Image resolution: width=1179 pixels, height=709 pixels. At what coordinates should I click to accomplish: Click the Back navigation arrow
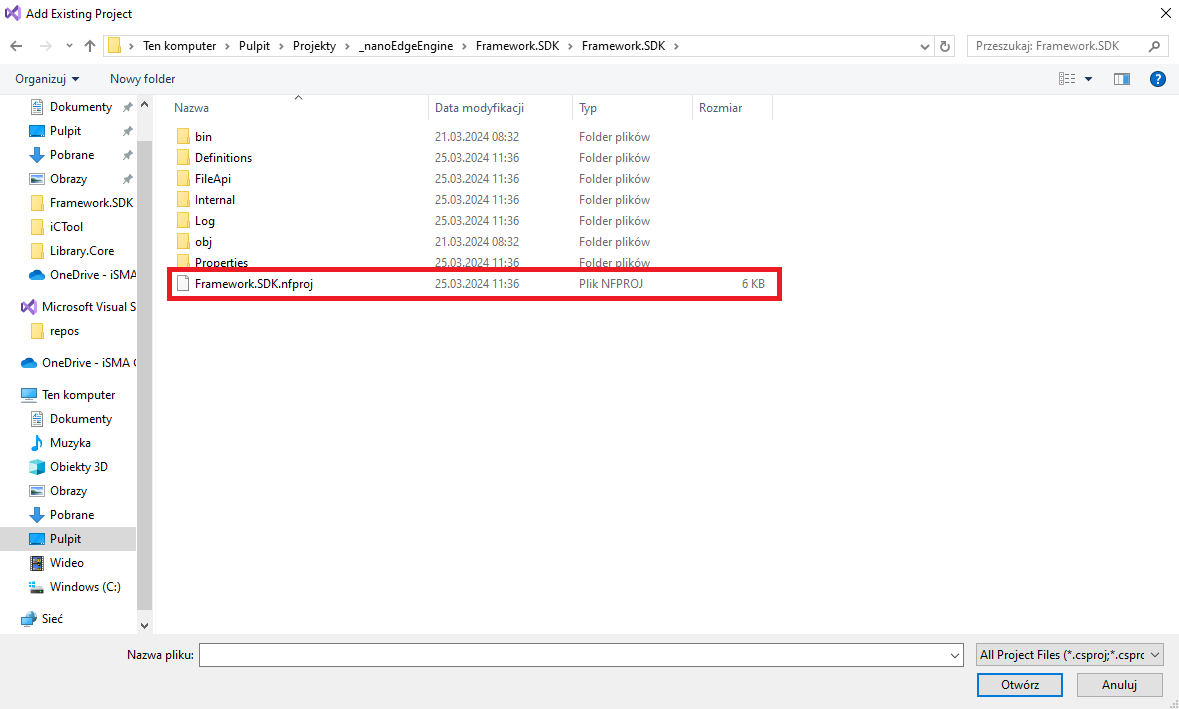[x=16, y=46]
